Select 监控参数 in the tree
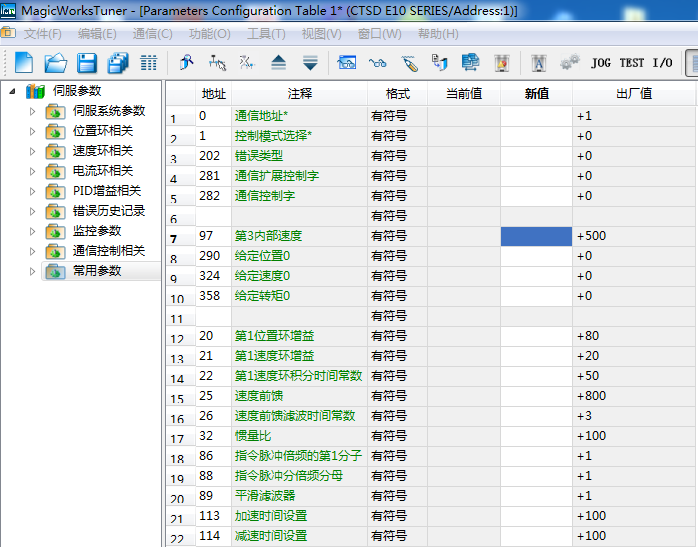 tap(96, 231)
